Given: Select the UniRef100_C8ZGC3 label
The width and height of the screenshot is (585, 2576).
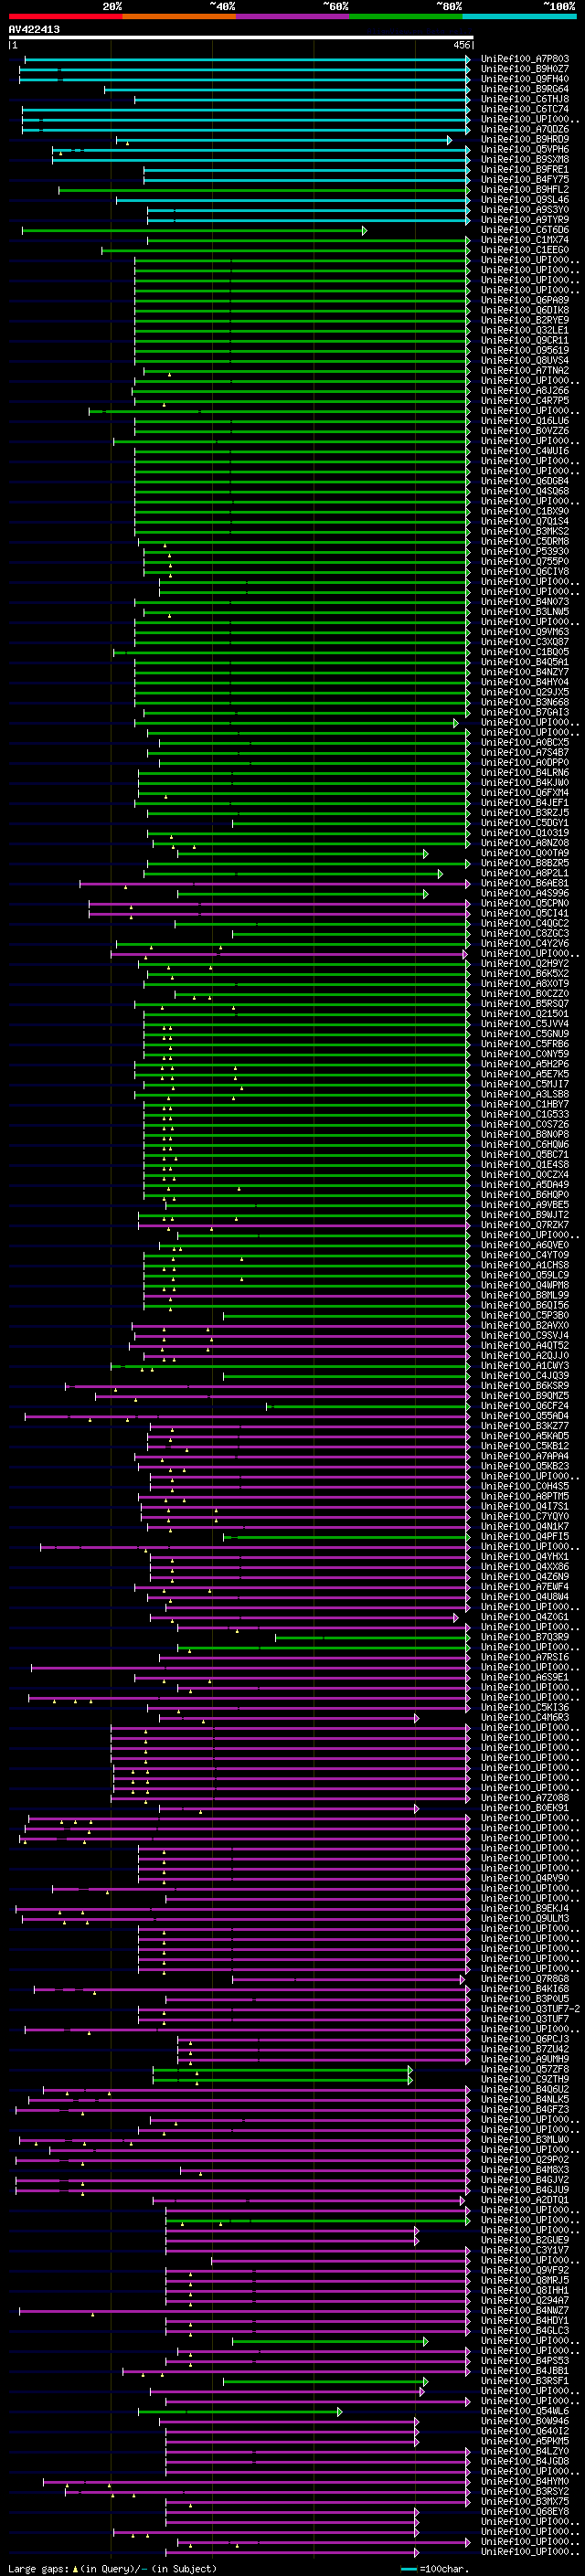Looking at the screenshot, I should pos(525,934).
